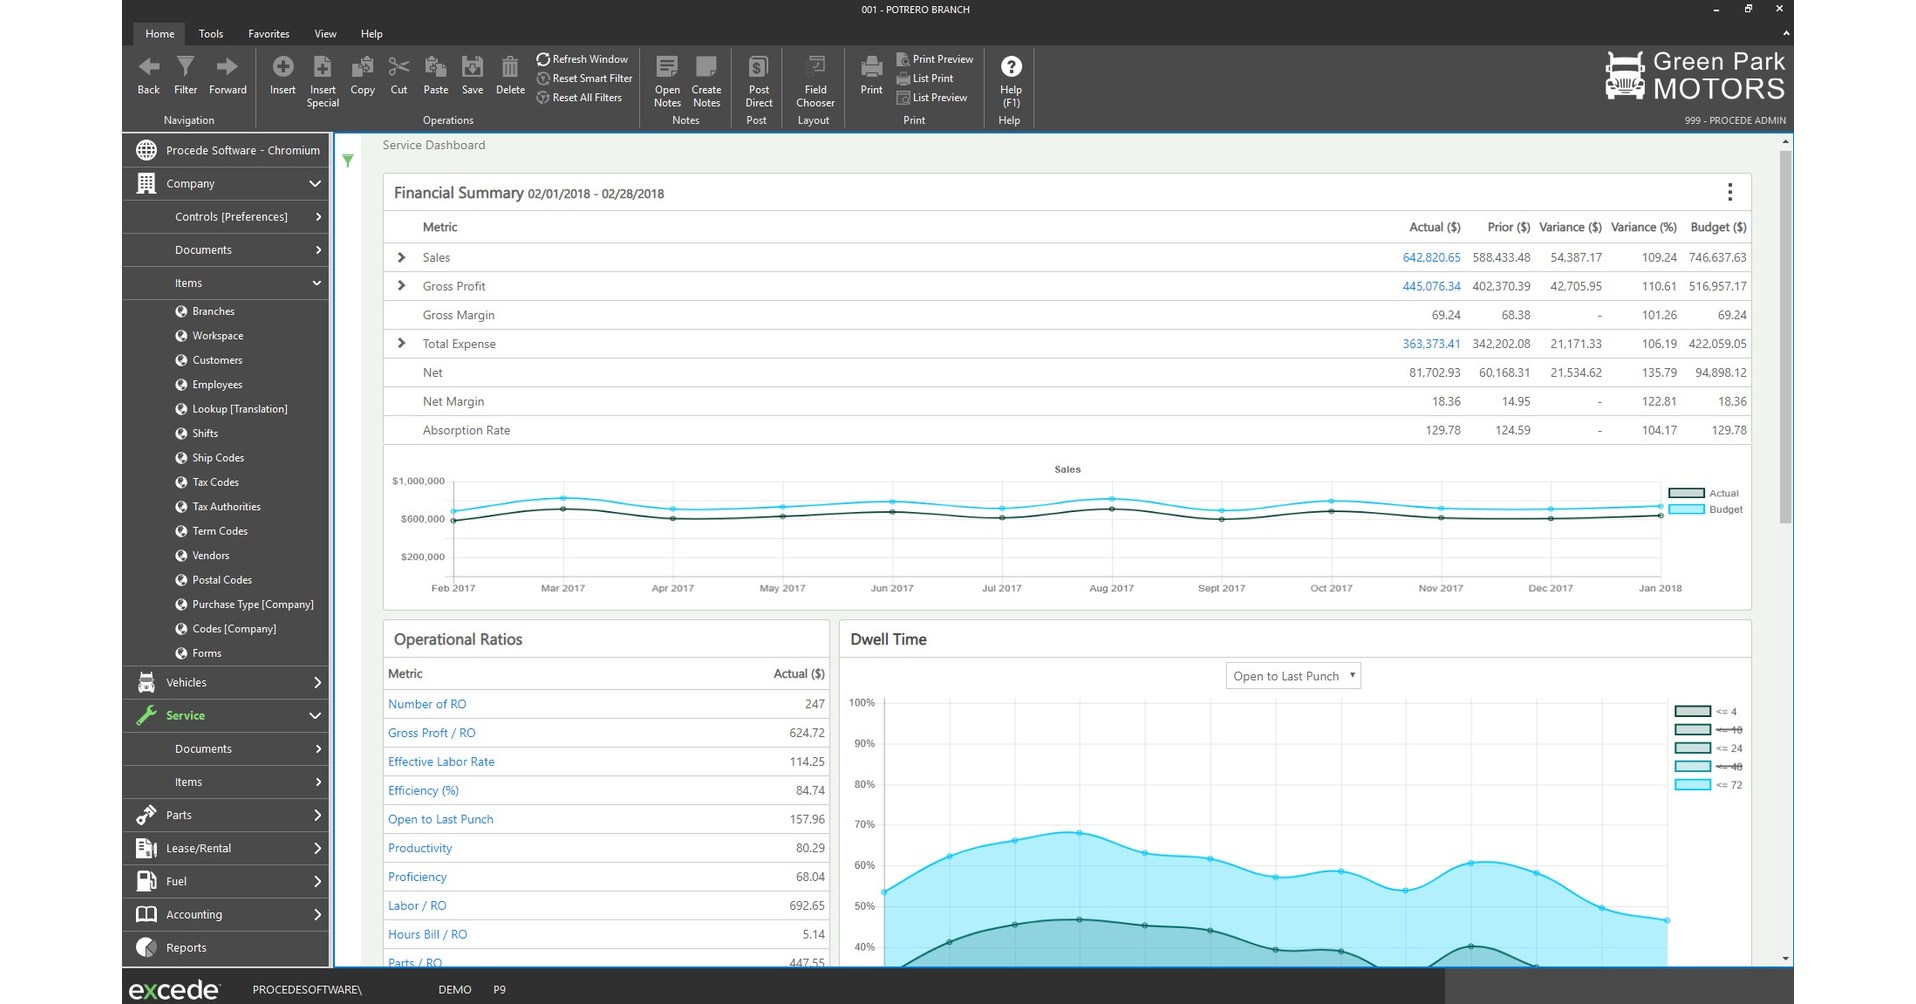
Task: Expand the Sales row in Financial Summary
Action: pyautogui.click(x=400, y=257)
